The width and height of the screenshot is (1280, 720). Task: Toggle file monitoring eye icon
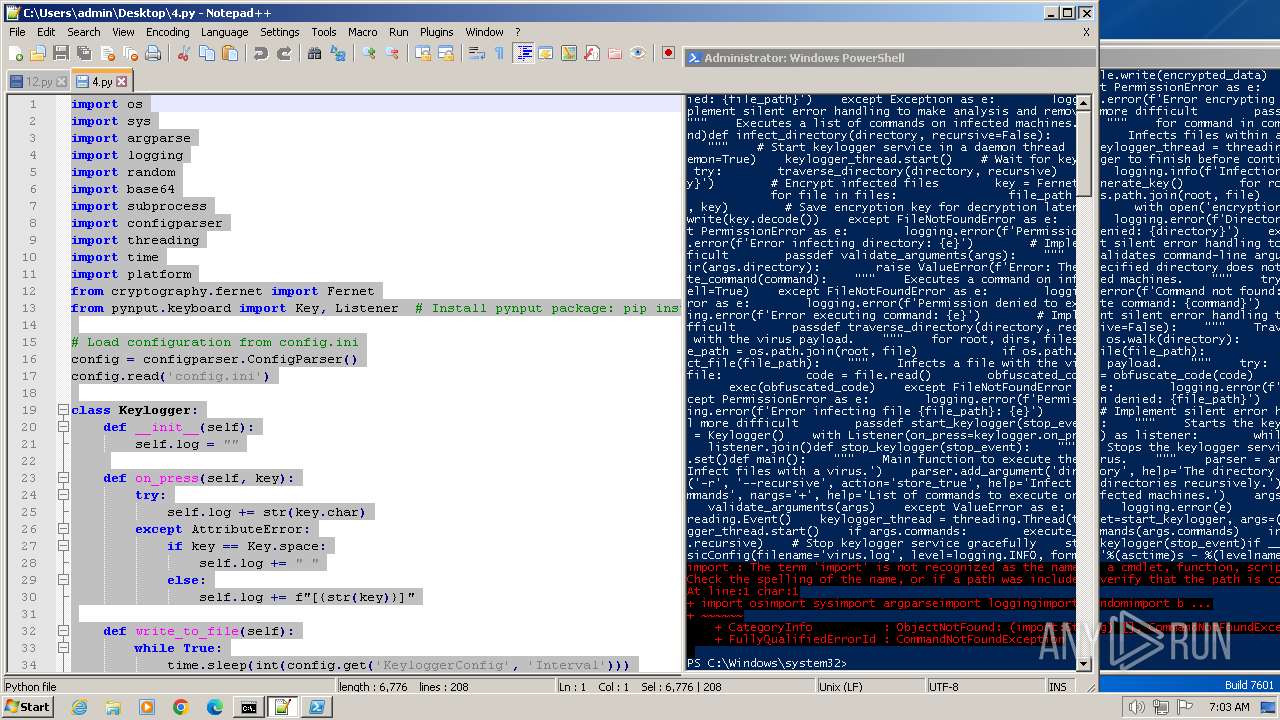pos(638,53)
